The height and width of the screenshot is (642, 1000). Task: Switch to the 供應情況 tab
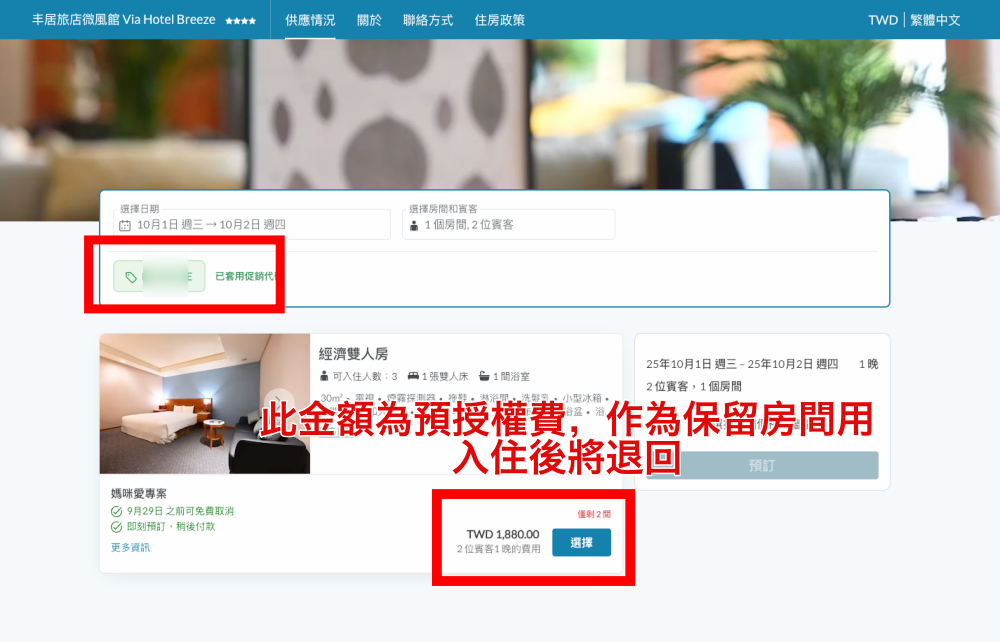[310, 20]
